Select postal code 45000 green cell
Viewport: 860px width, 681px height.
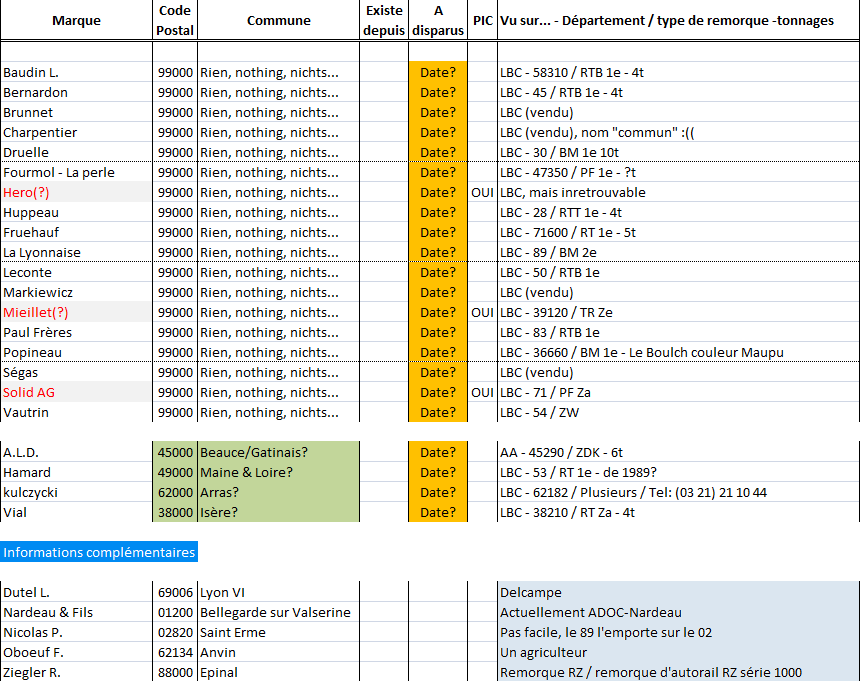point(175,452)
